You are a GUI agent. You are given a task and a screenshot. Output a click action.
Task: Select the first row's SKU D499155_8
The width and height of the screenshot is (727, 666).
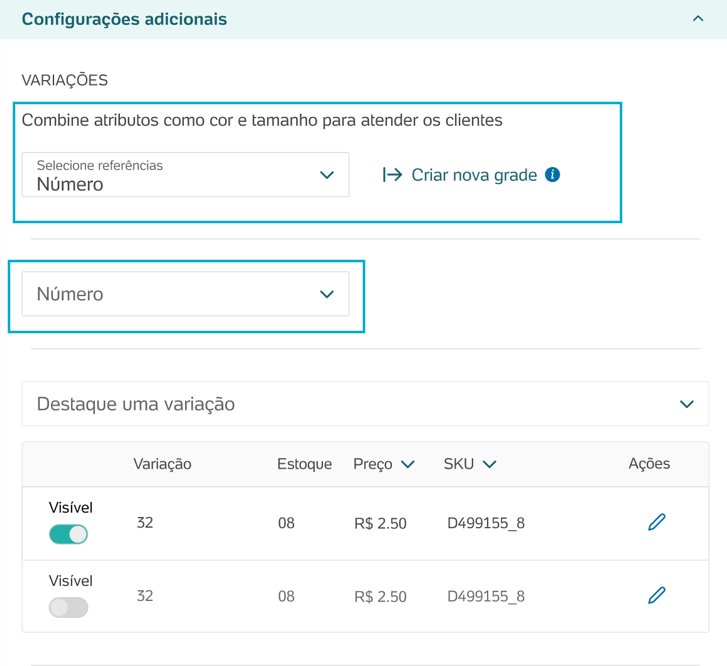[486, 523]
